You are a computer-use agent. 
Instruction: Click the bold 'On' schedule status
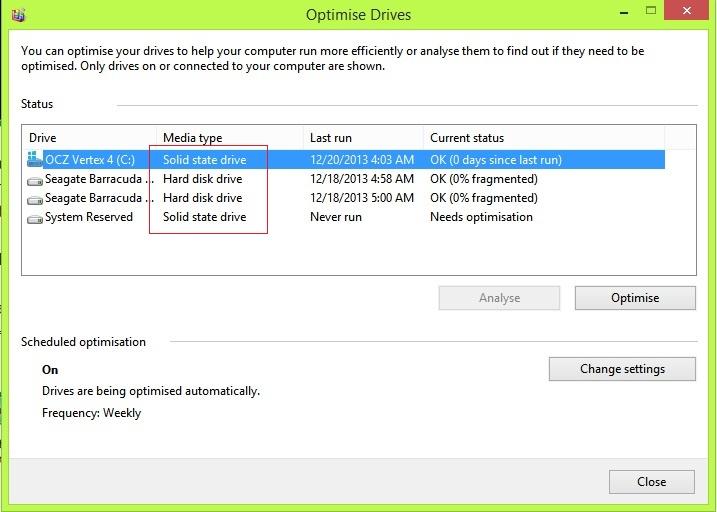pyautogui.click(x=50, y=370)
